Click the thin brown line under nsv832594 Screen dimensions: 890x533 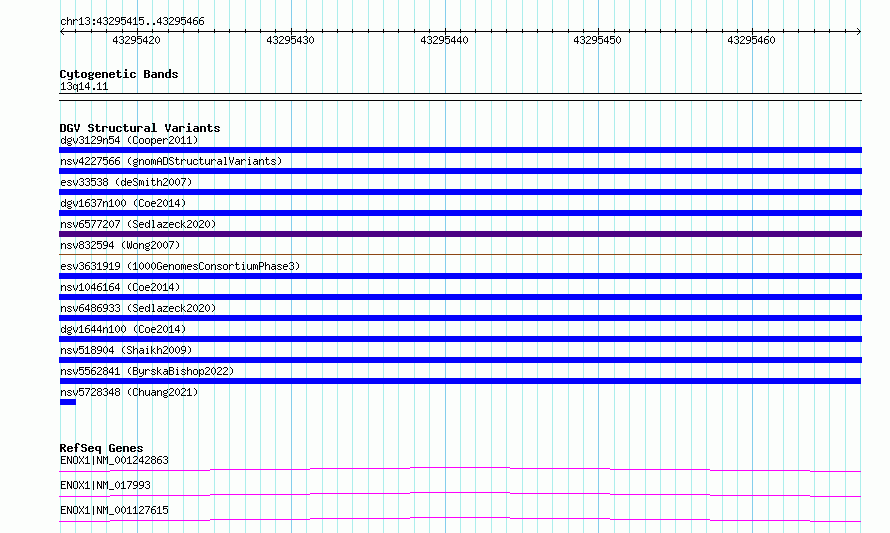click(460, 254)
